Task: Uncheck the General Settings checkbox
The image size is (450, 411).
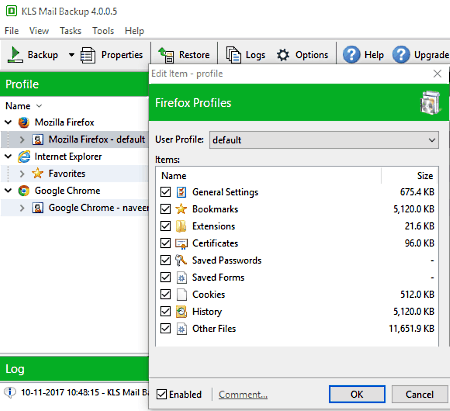Action: (x=165, y=192)
